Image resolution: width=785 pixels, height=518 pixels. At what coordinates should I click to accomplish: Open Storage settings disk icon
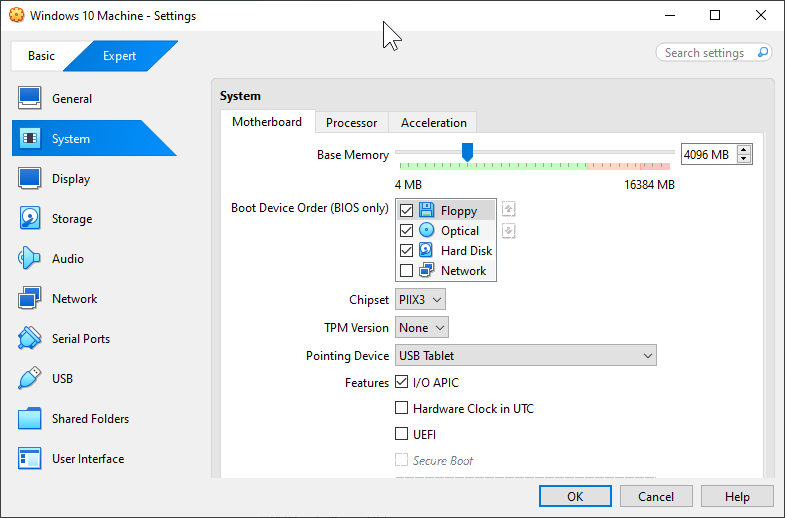click(x=30, y=219)
